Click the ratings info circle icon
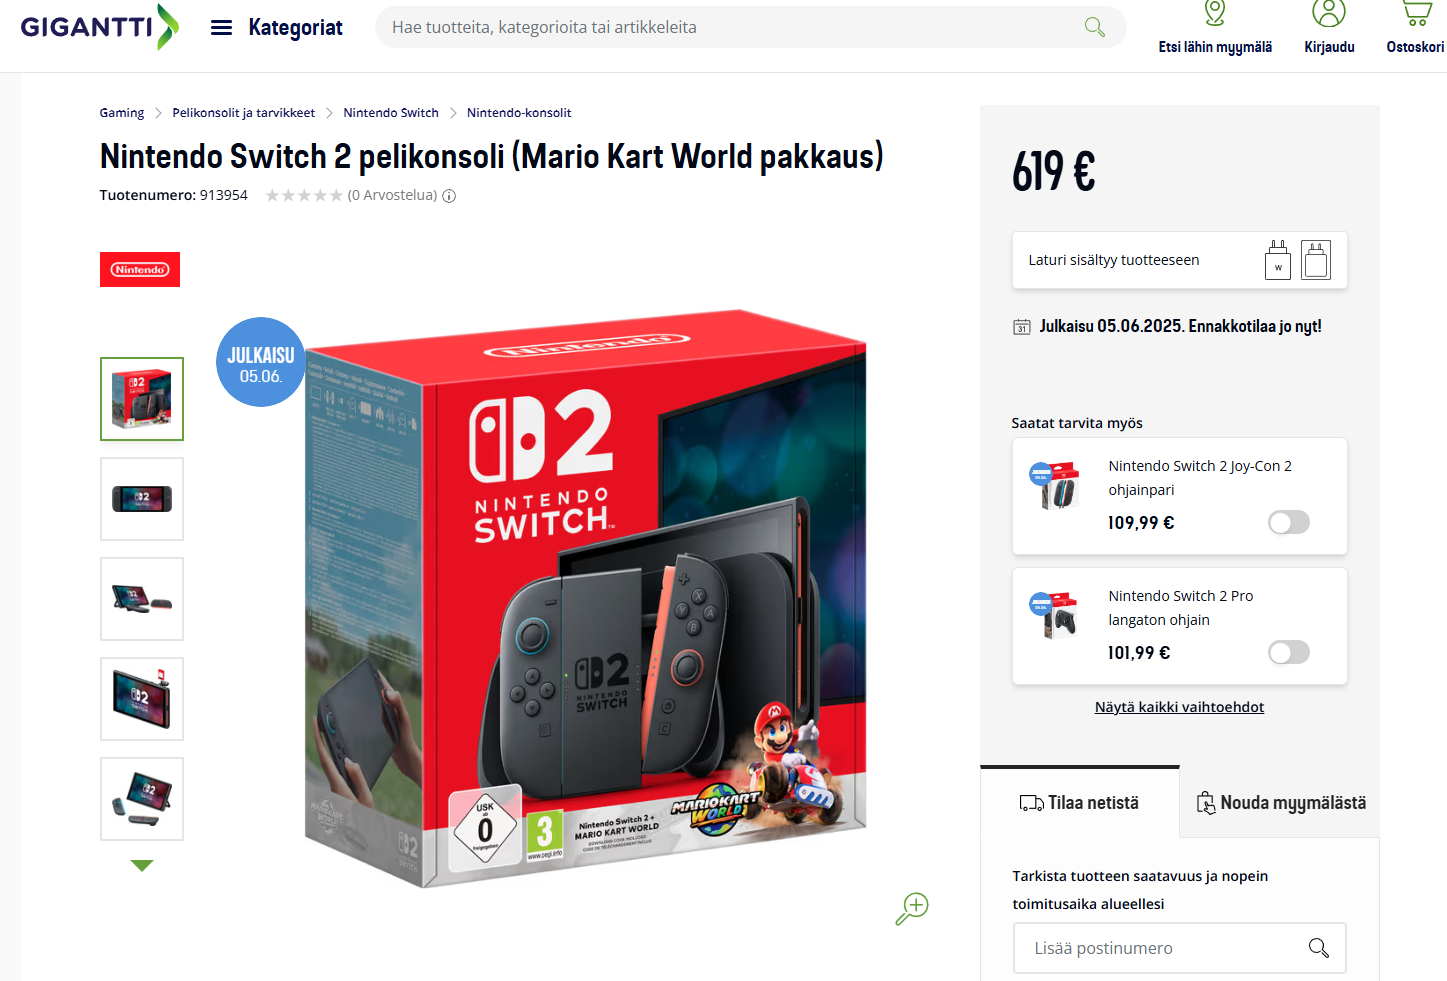 (449, 196)
